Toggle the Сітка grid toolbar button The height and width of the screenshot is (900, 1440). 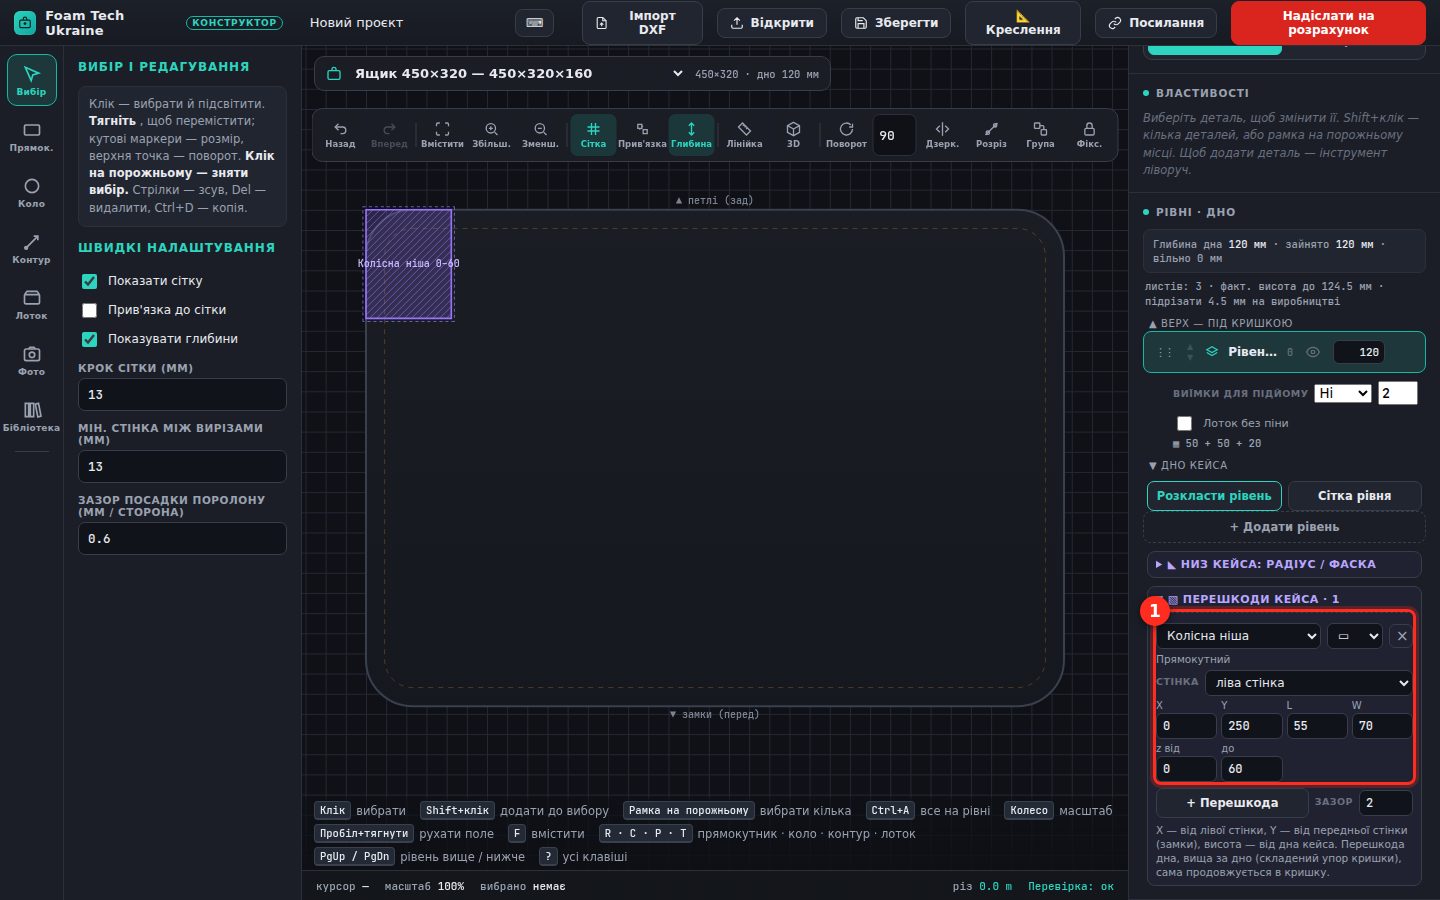pos(593,135)
